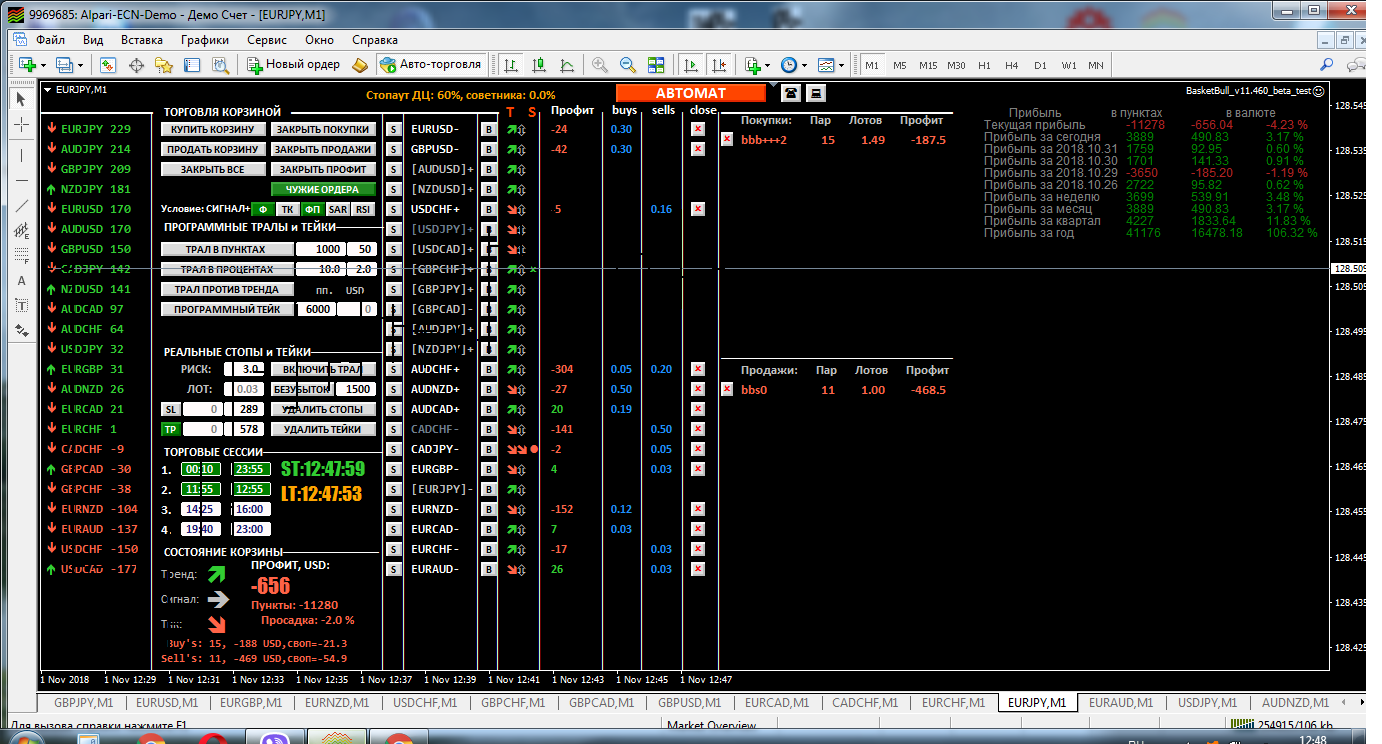Open the Periodicity clock dropdown

tap(804, 65)
